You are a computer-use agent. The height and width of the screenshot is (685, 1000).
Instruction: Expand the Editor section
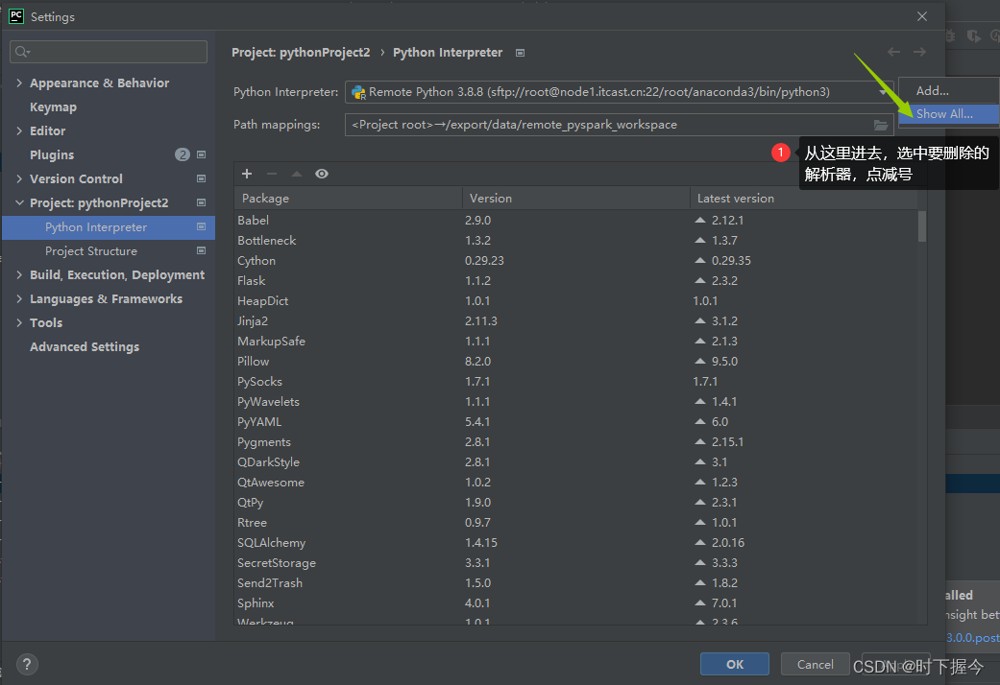coord(19,131)
